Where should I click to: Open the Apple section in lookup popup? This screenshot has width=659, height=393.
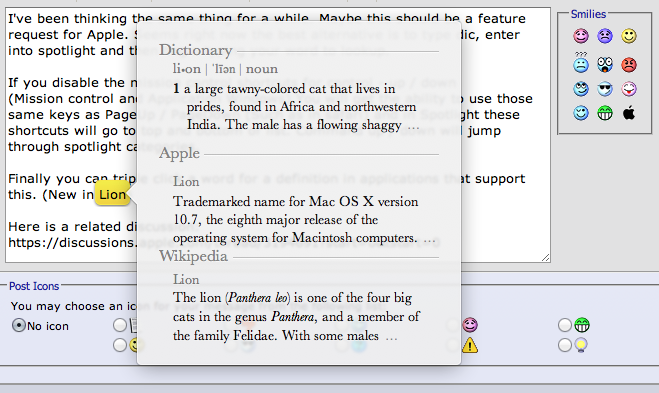coord(179,153)
